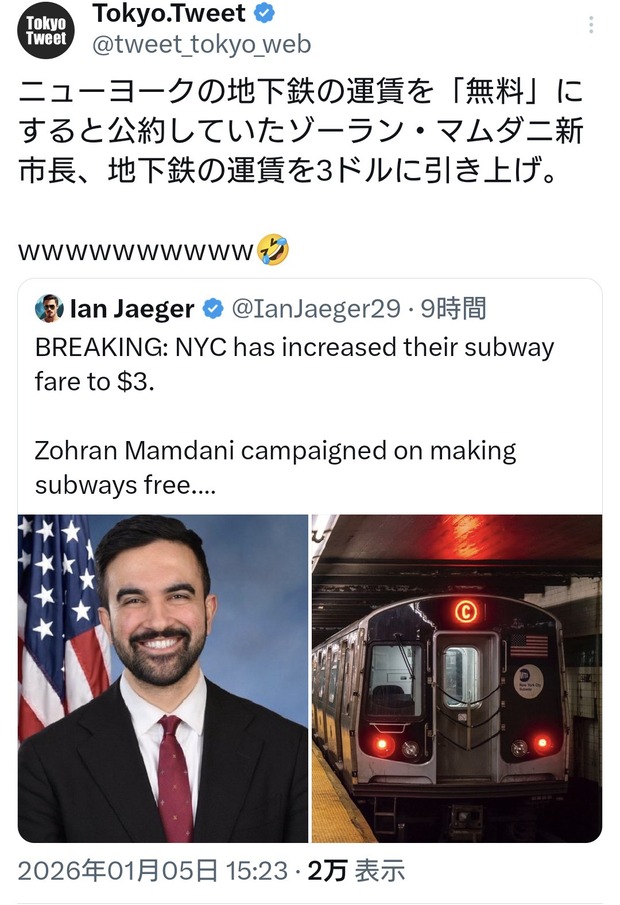Visit the @tweet_tokyo_web handle

(x=201, y=44)
